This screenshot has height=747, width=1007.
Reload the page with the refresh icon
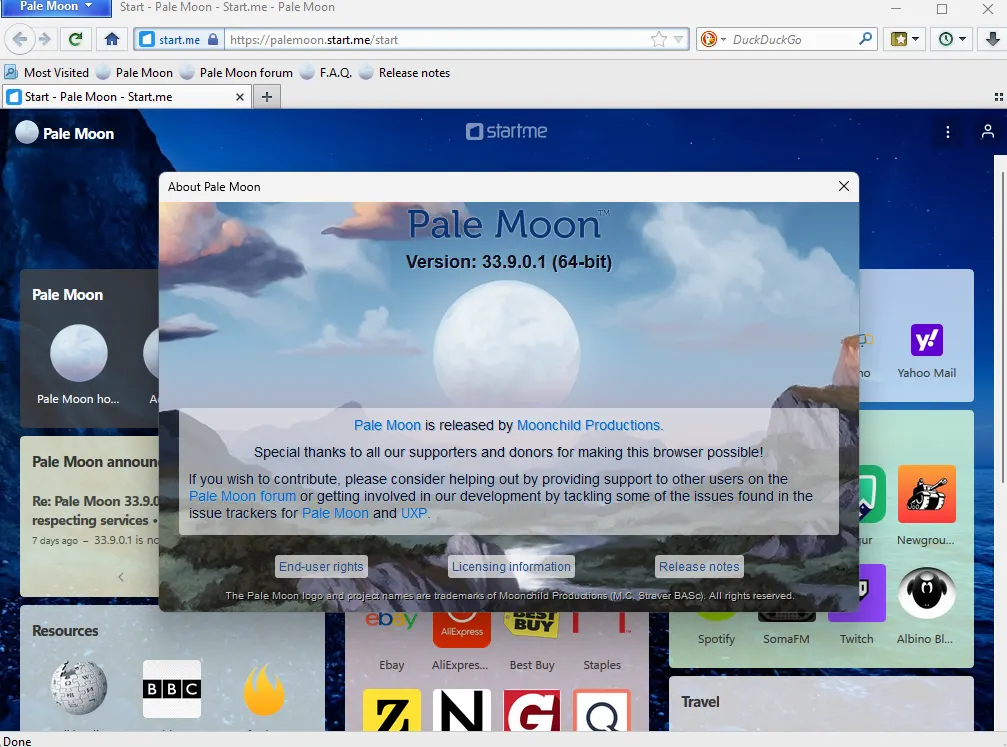75,39
